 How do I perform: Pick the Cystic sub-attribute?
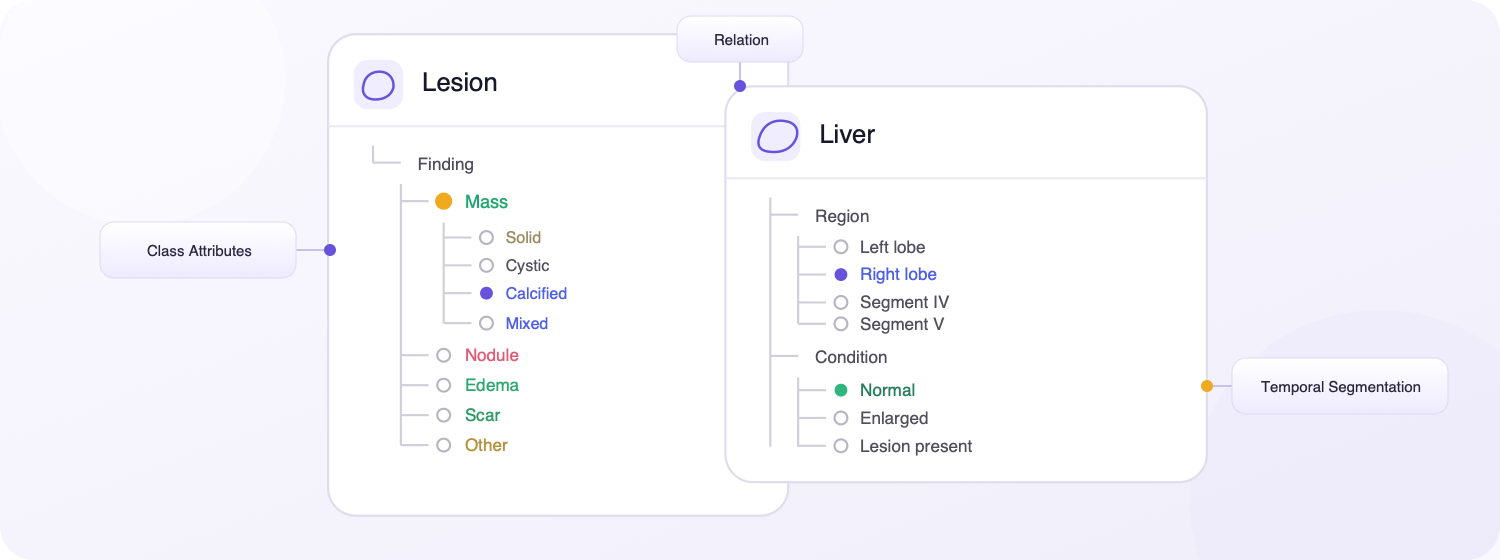click(515, 265)
